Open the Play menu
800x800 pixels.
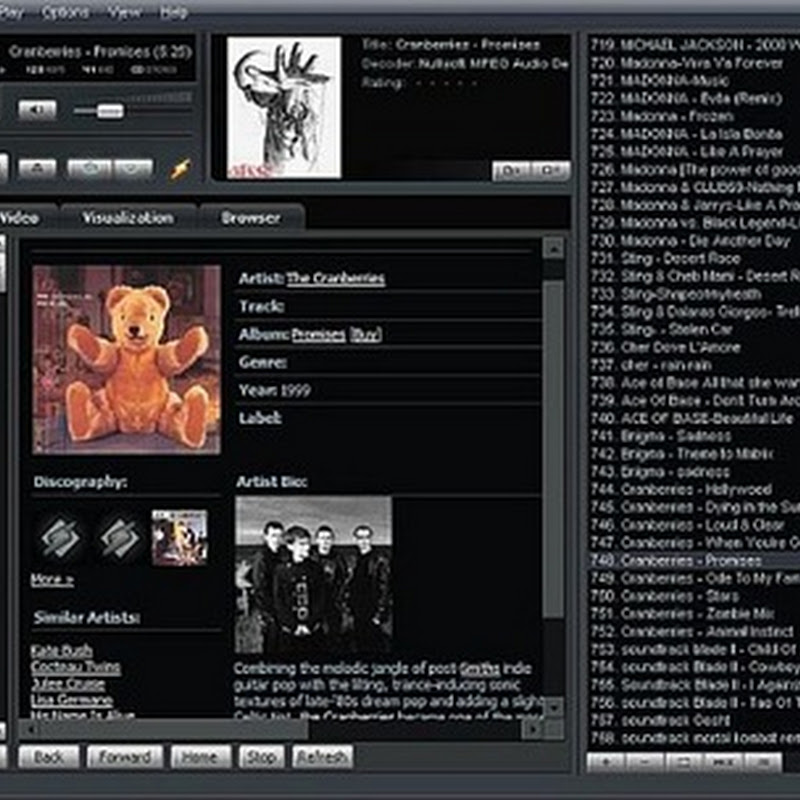11,12
